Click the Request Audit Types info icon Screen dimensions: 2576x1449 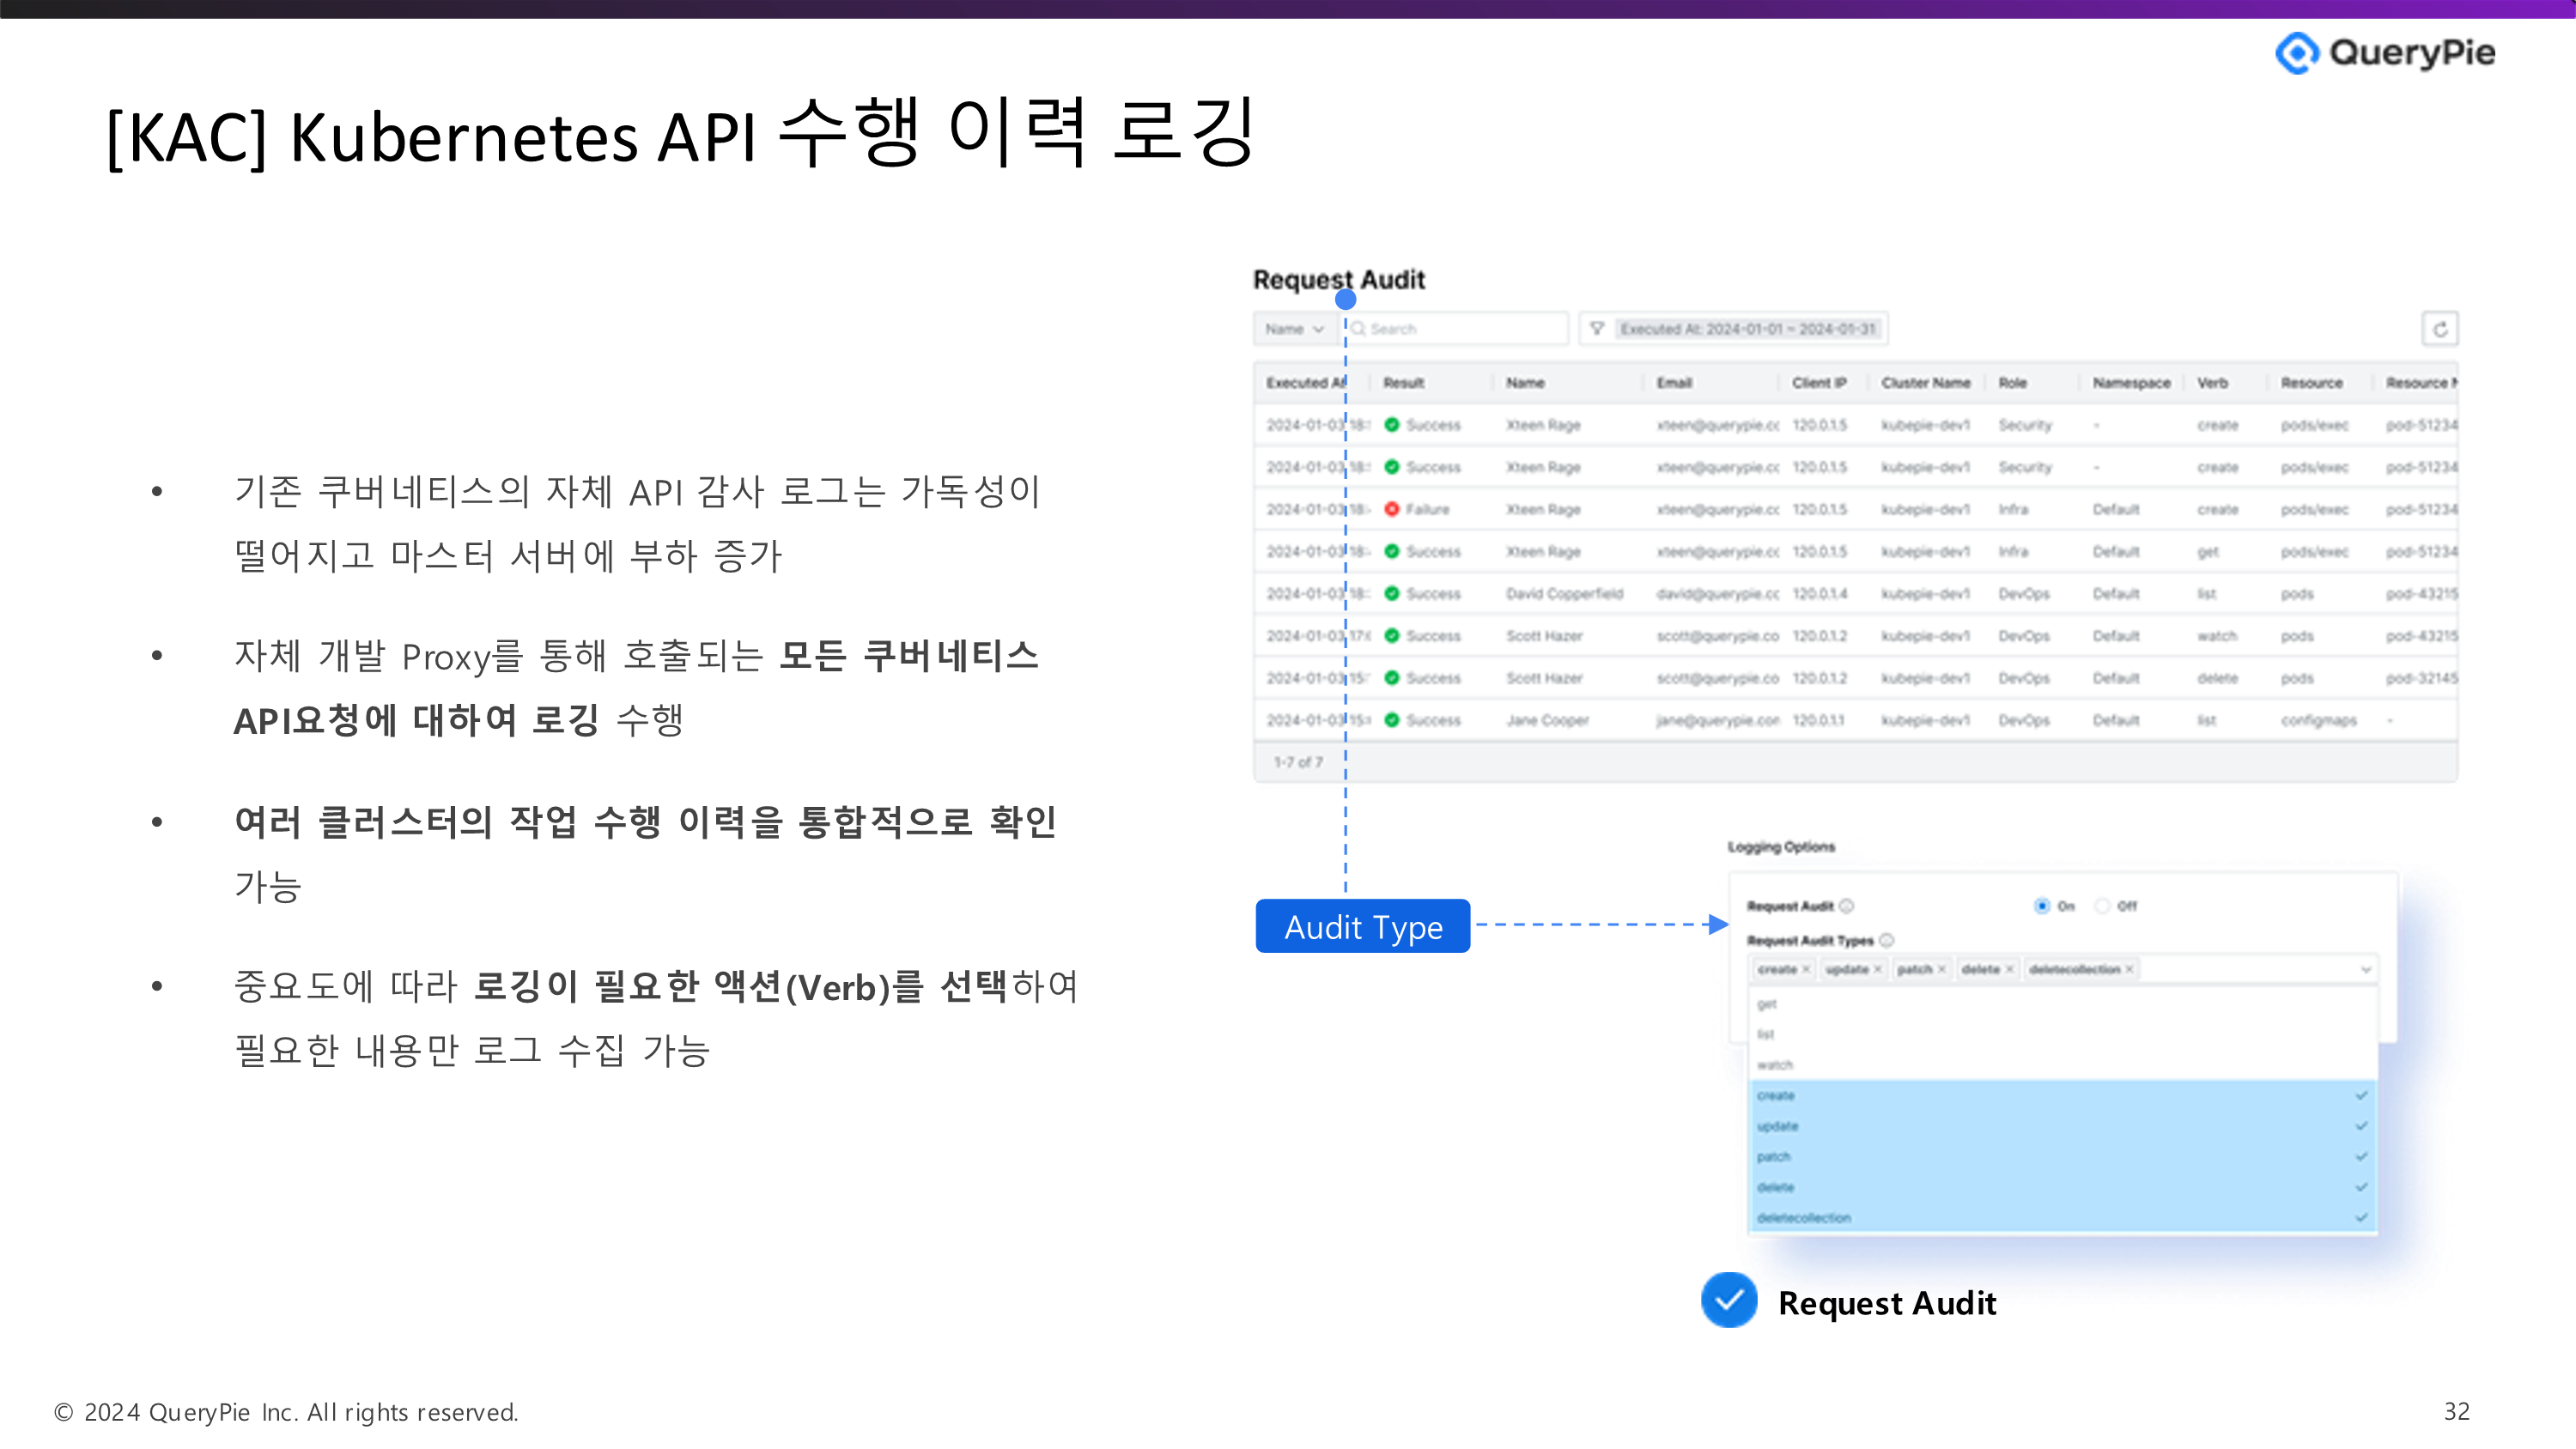point(1887,940)
